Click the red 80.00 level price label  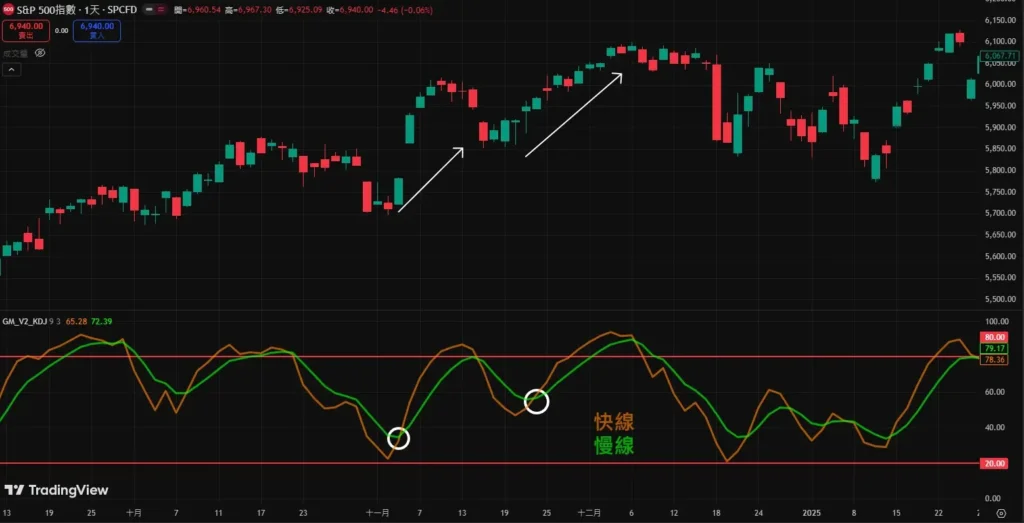(x=993, y=338)
